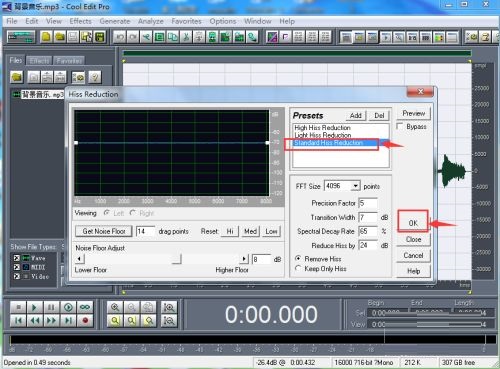Click the infinity Loop play button
The width and height of the screenshot is (500, 369).
pos(85,307)
